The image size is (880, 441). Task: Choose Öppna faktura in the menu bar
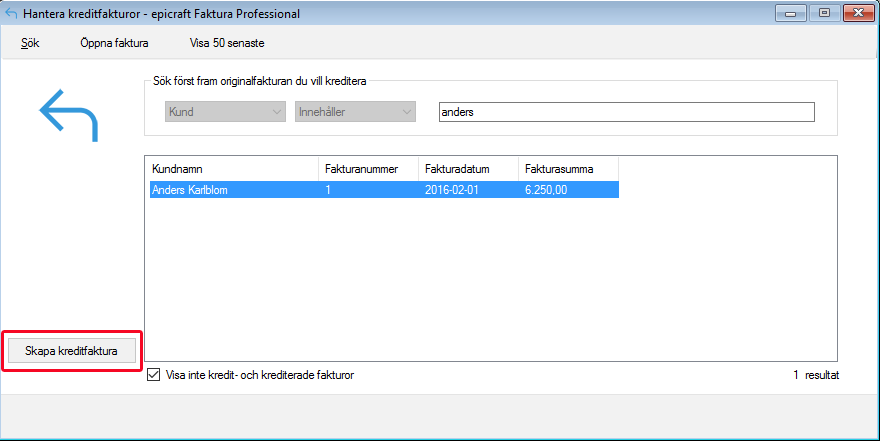[114, 43]
